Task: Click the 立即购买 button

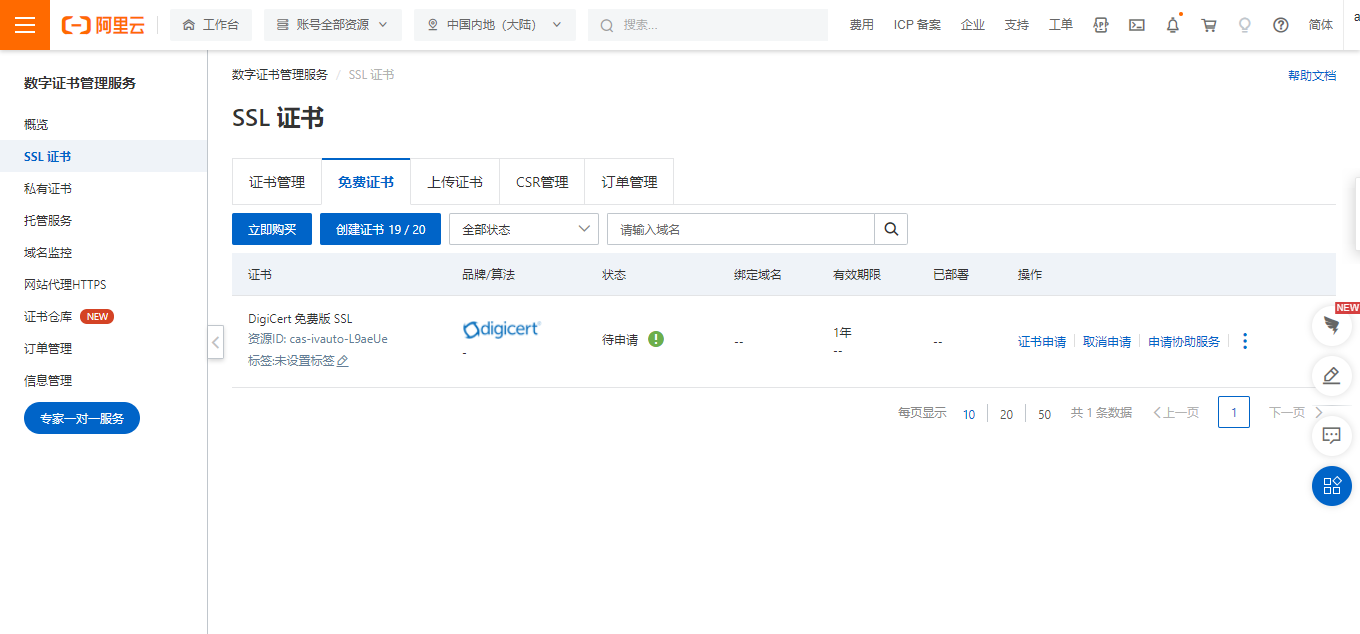Action: pyautogui.click(x=272, y=229)
